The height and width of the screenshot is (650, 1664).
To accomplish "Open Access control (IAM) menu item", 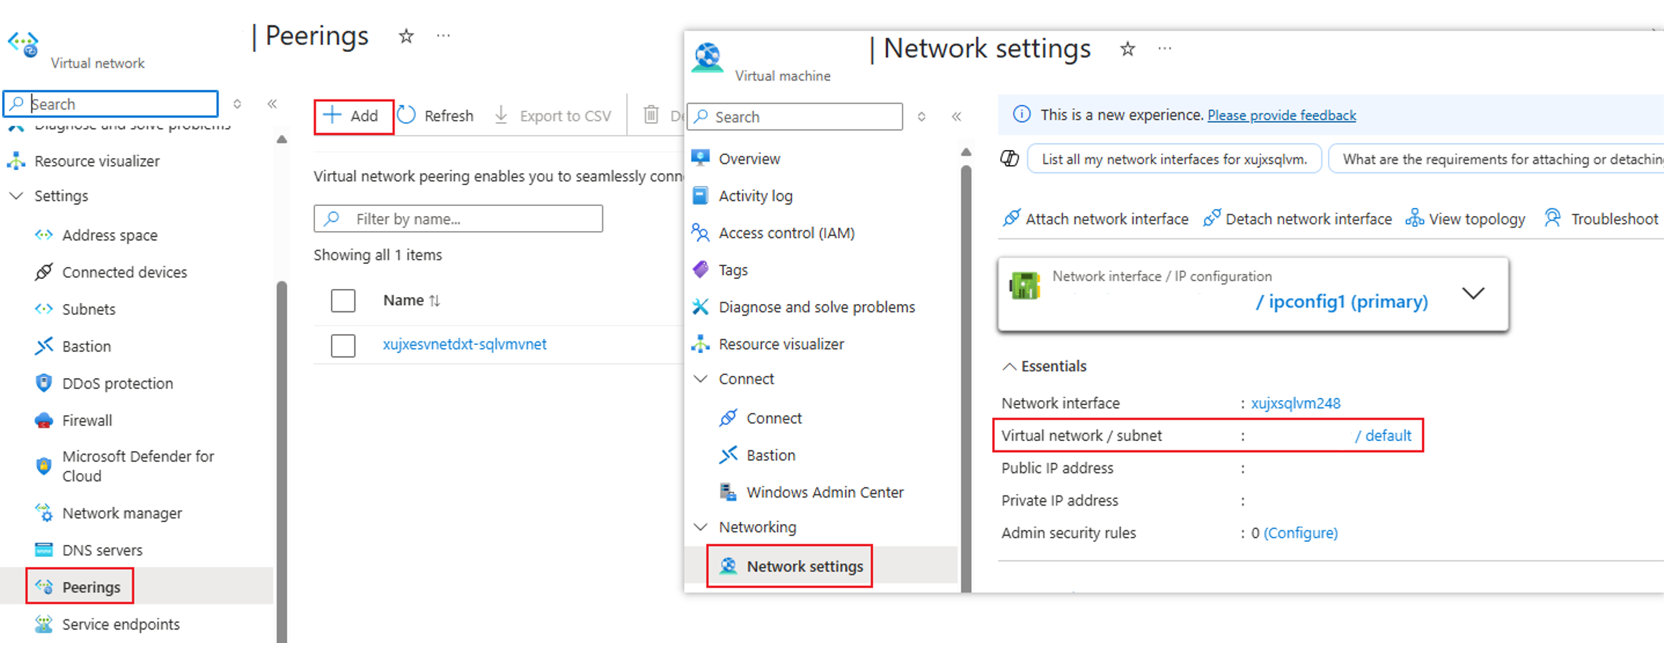I will tap(786, 233).
